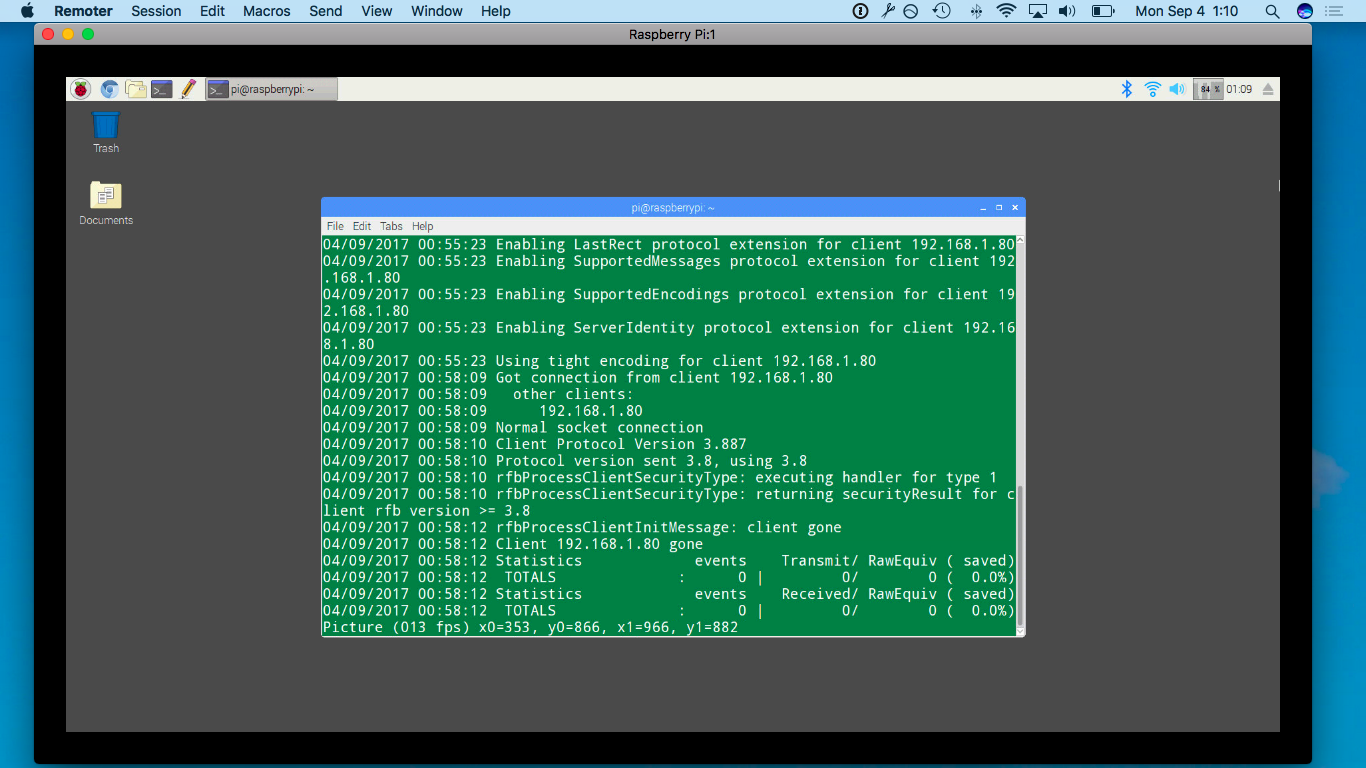This screenshot has width=1366, height=768.
Task: Minimize the pi@raspberrypi terminal window
Action: coord(982,208)
